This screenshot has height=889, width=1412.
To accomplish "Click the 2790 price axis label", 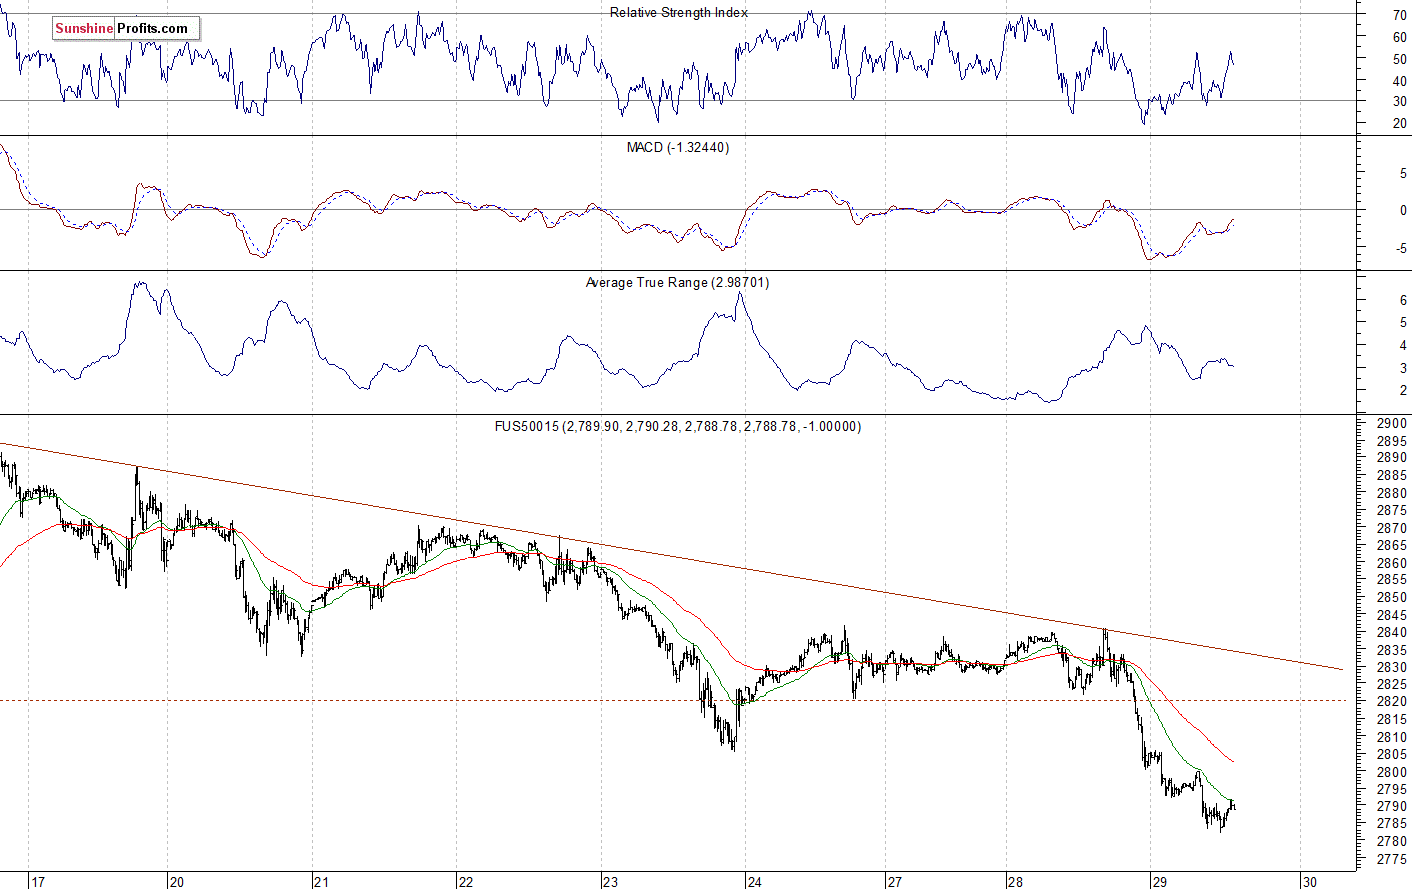I will 1392,806.
